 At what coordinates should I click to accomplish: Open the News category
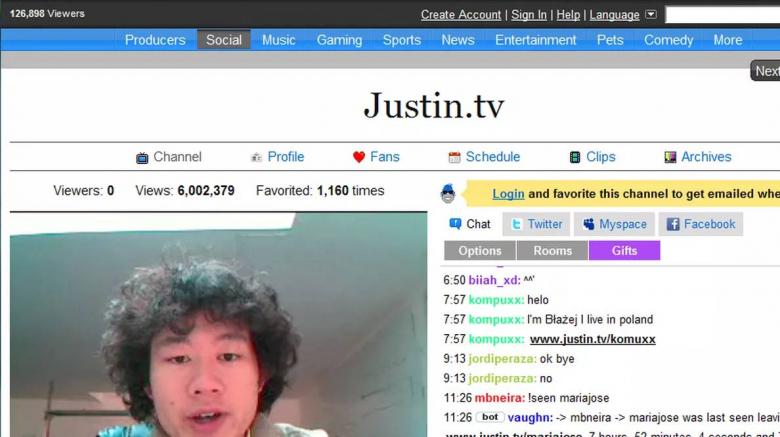[x=458, y=40]
